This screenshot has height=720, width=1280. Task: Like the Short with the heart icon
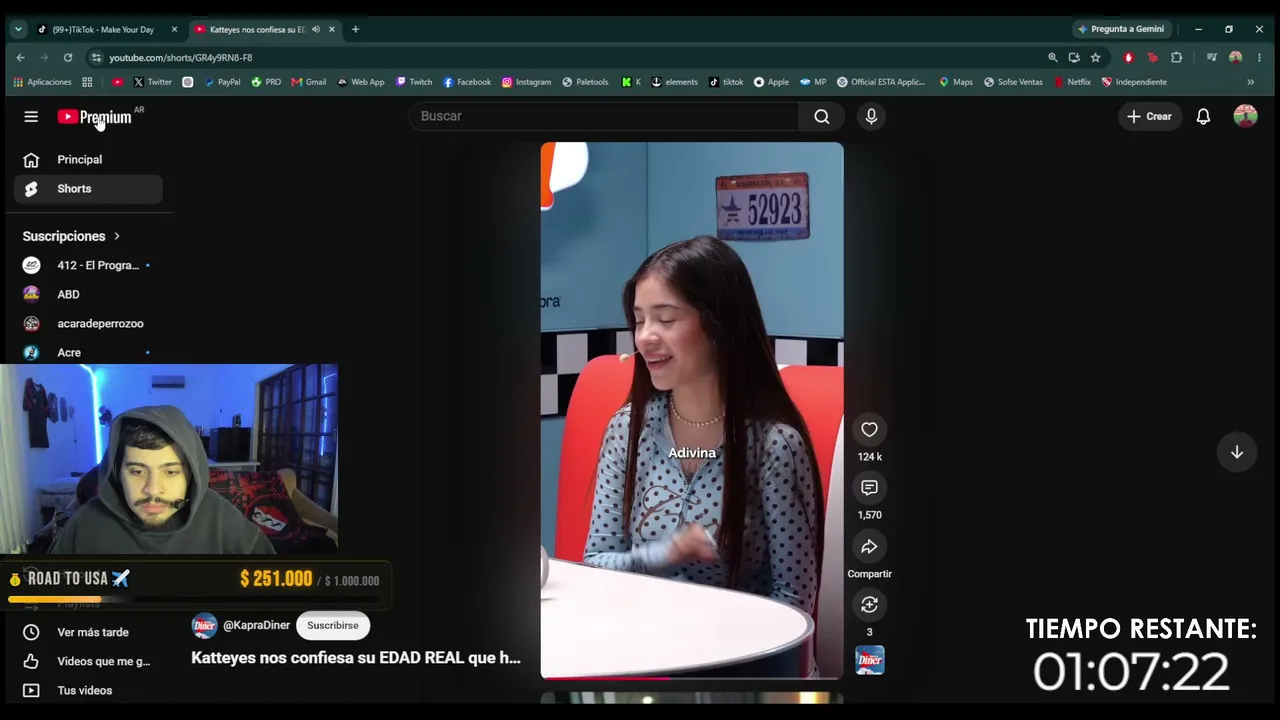(869, 430)
